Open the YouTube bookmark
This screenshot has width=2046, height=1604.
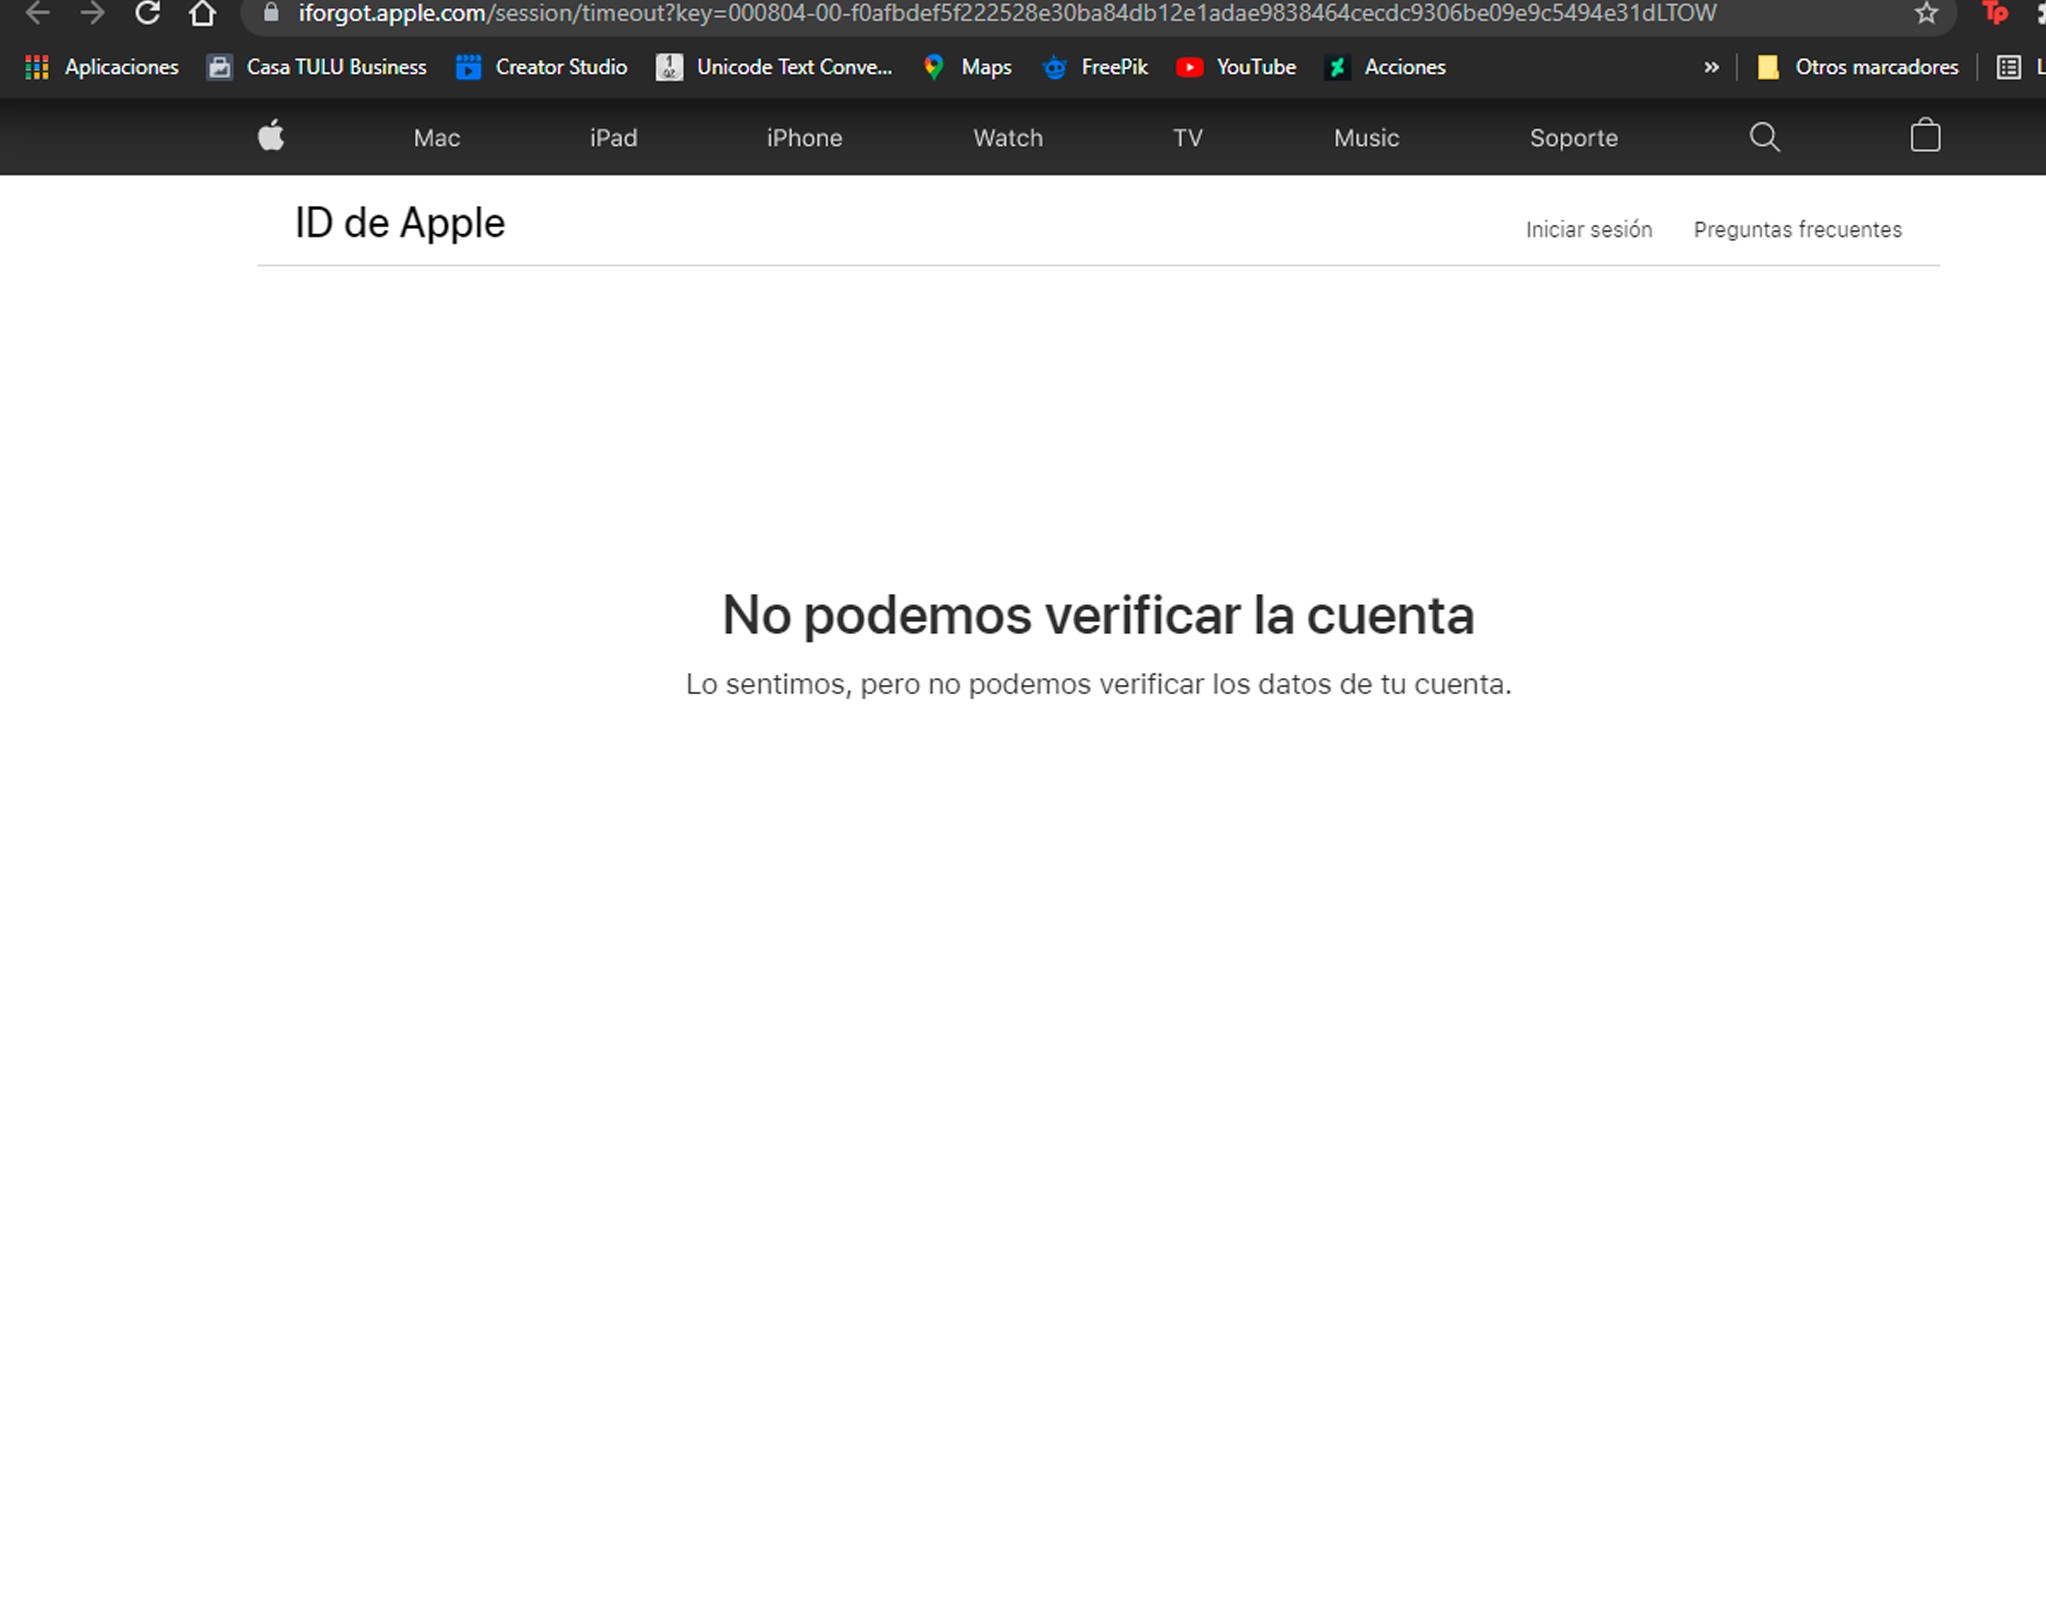[x=1236, y=66]
